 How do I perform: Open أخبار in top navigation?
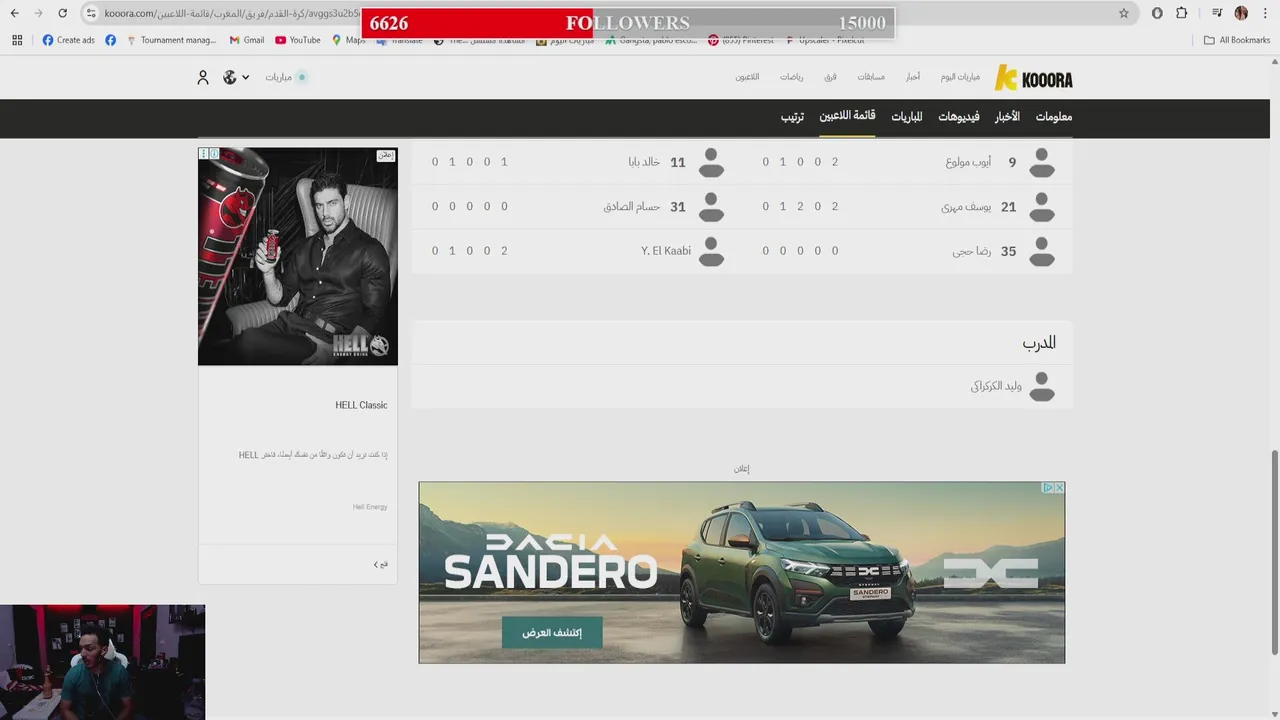pyautogui.click(x=913, y=77)
